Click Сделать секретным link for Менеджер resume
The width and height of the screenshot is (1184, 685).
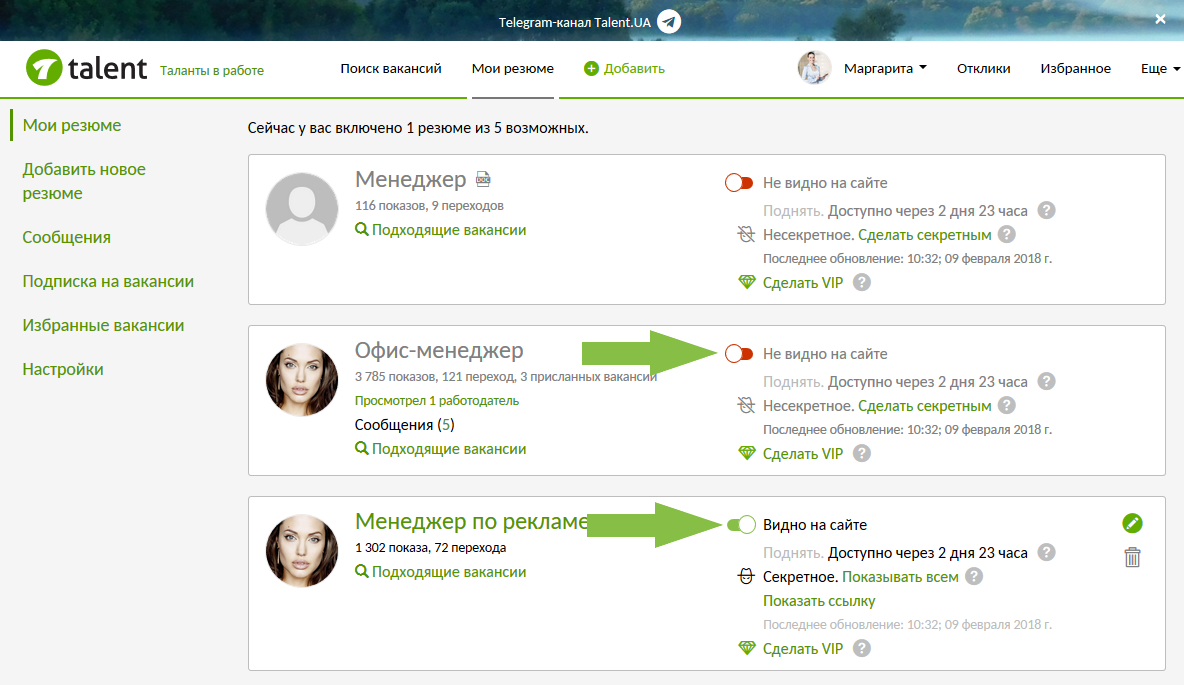pos(924,235)
